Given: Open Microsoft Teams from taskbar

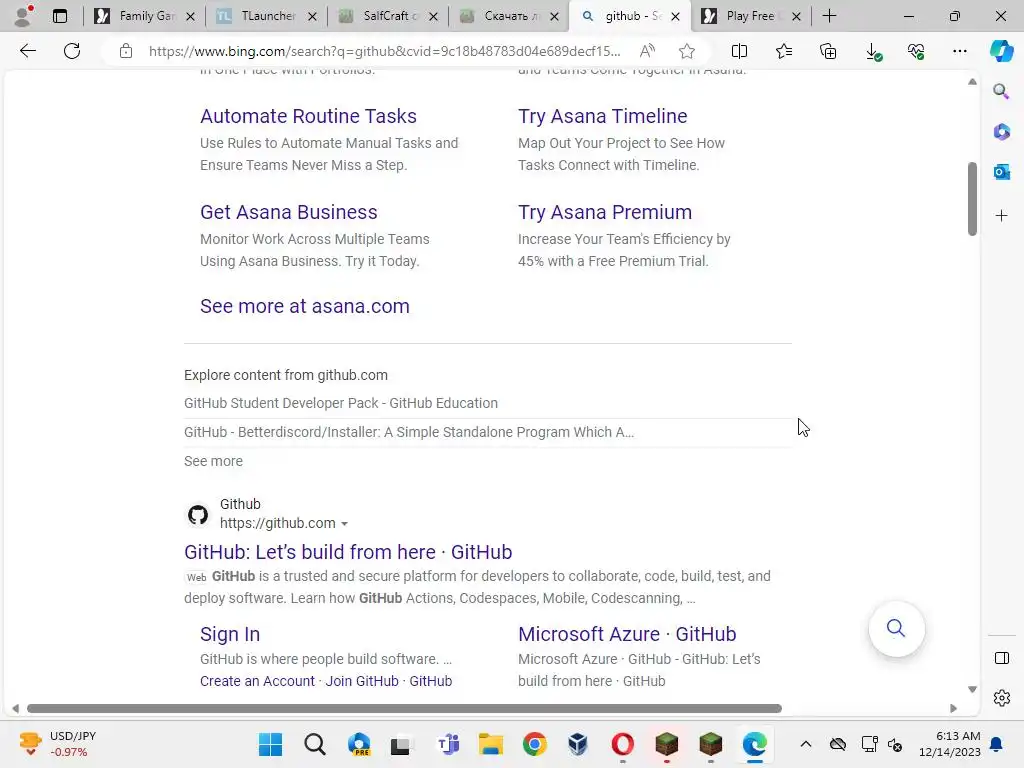Looking at the screenshot, I should [x=448, y=744].
